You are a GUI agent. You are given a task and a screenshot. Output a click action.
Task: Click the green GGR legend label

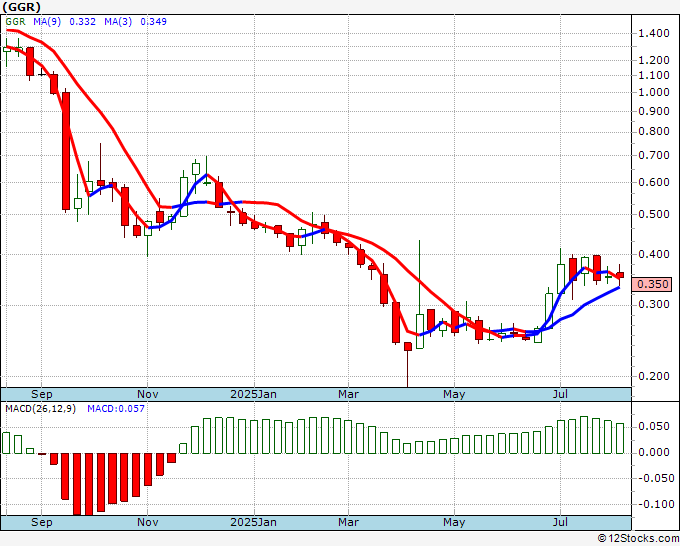15,22
